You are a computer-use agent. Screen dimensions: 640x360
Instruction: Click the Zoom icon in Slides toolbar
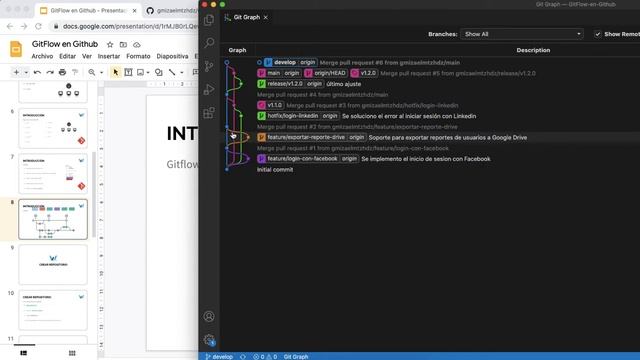(92, 72)
